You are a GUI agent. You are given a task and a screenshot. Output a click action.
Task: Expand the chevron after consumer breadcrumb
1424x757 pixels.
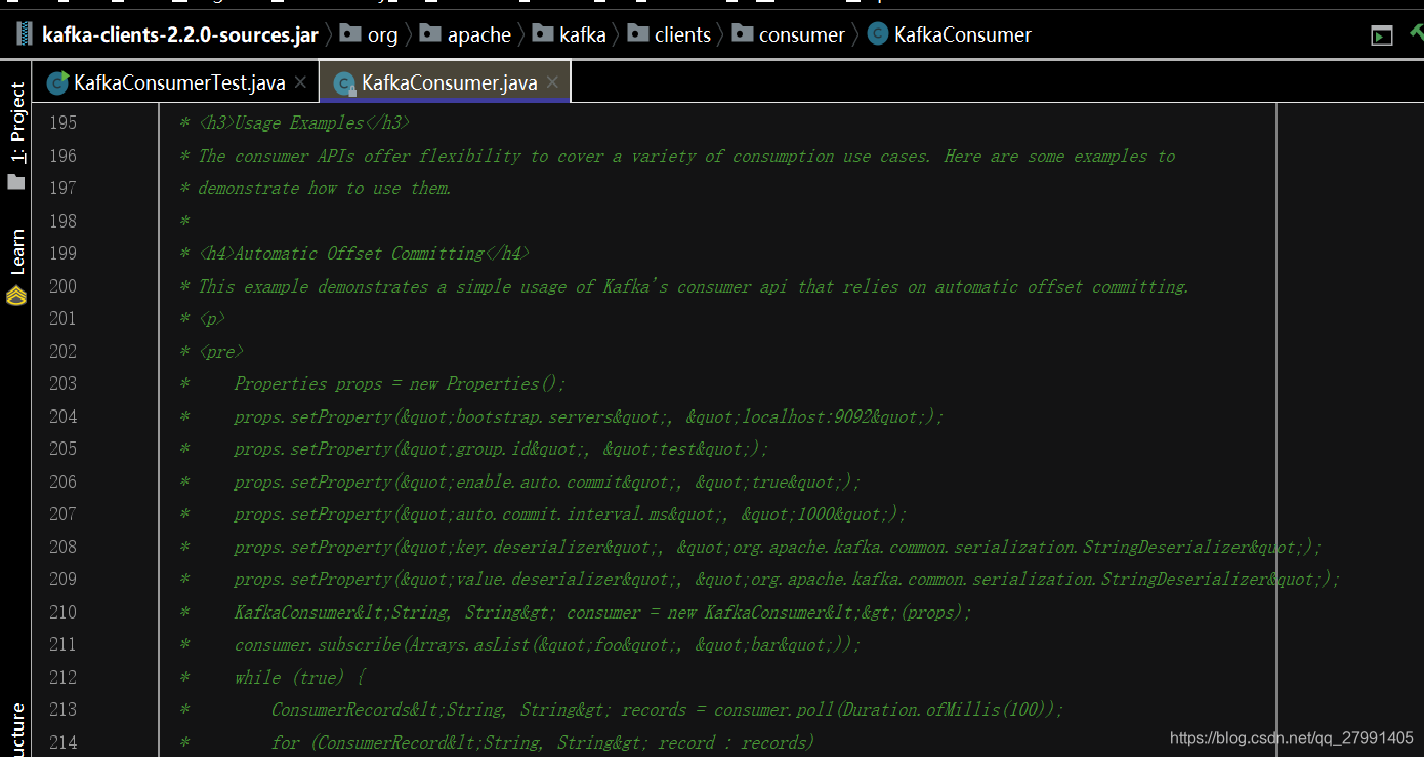coord(856,34)
